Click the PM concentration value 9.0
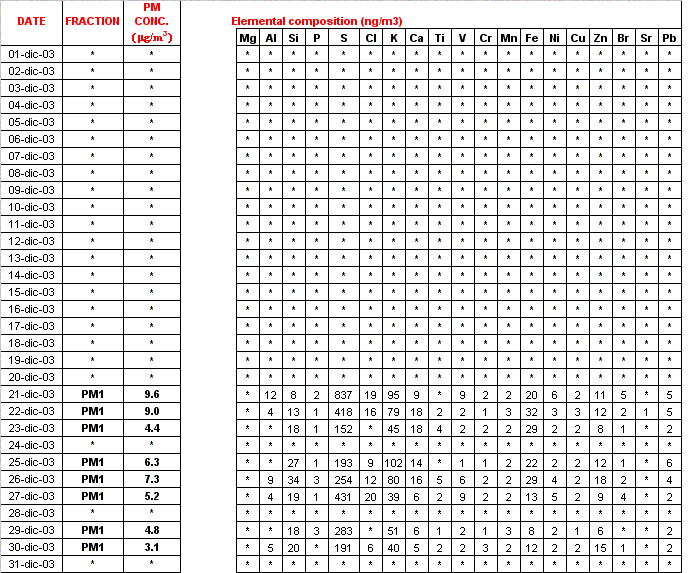This screenshot has width=690, height=573. click(152, 411)
